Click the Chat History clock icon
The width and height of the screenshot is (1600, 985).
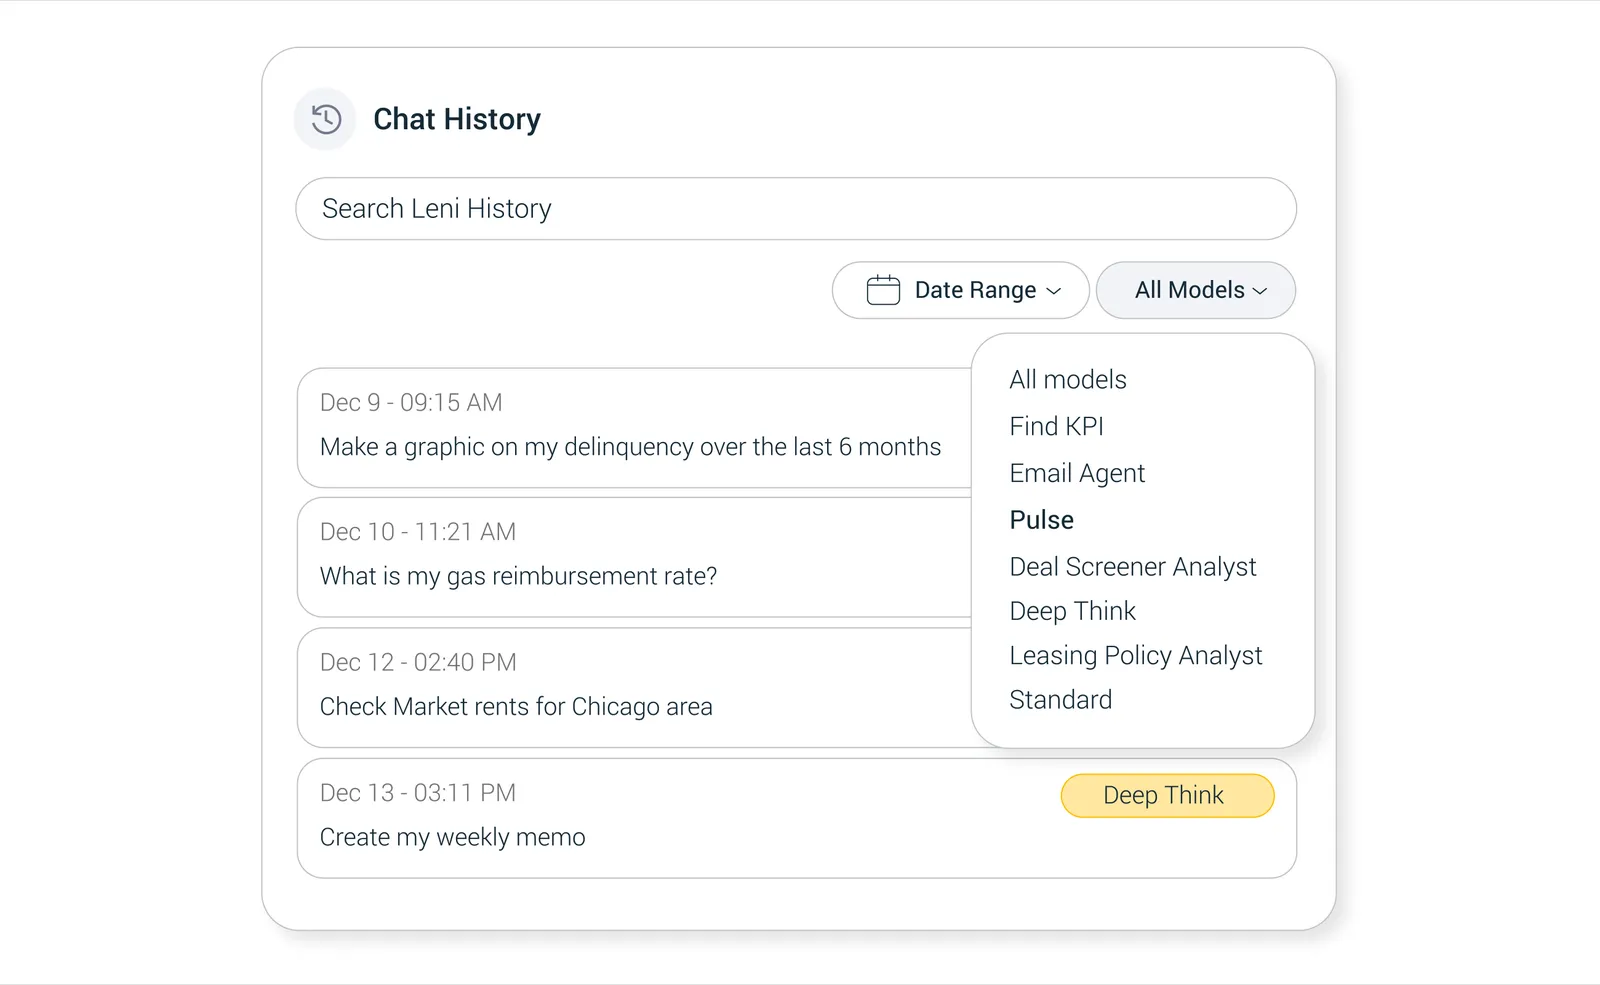point(325,120)
